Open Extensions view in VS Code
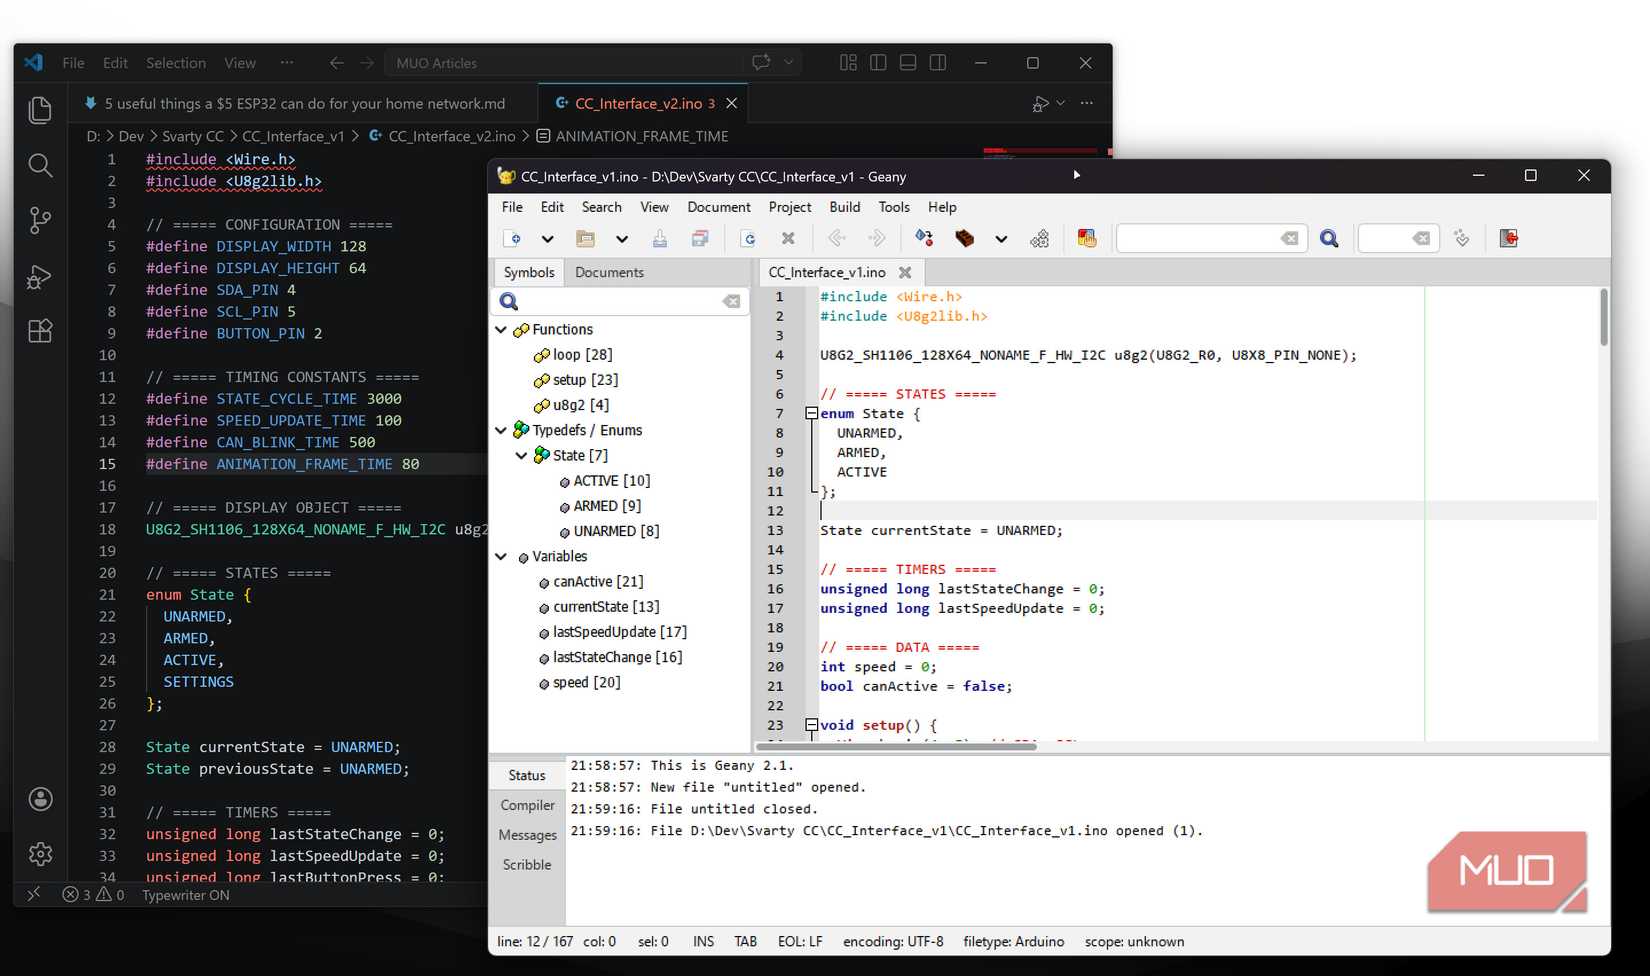Image resolution: width=1650 pixels, height=976 pixels. [40, 331]
